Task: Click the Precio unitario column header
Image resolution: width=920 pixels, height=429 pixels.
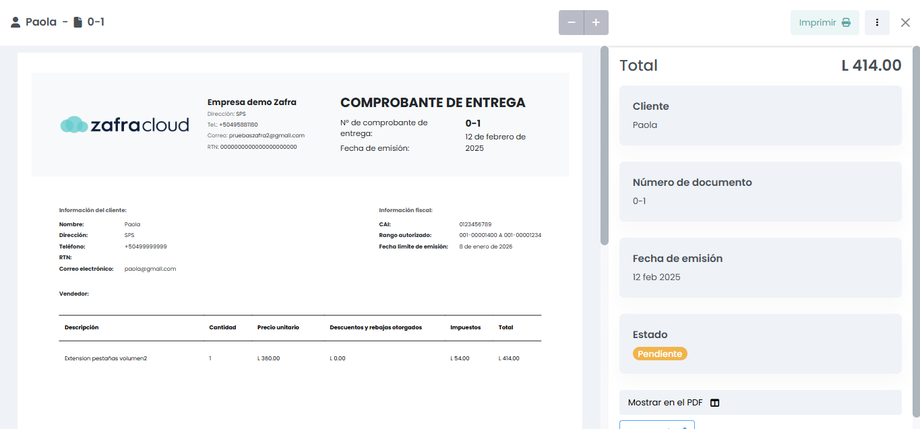Action: [278, 327]
